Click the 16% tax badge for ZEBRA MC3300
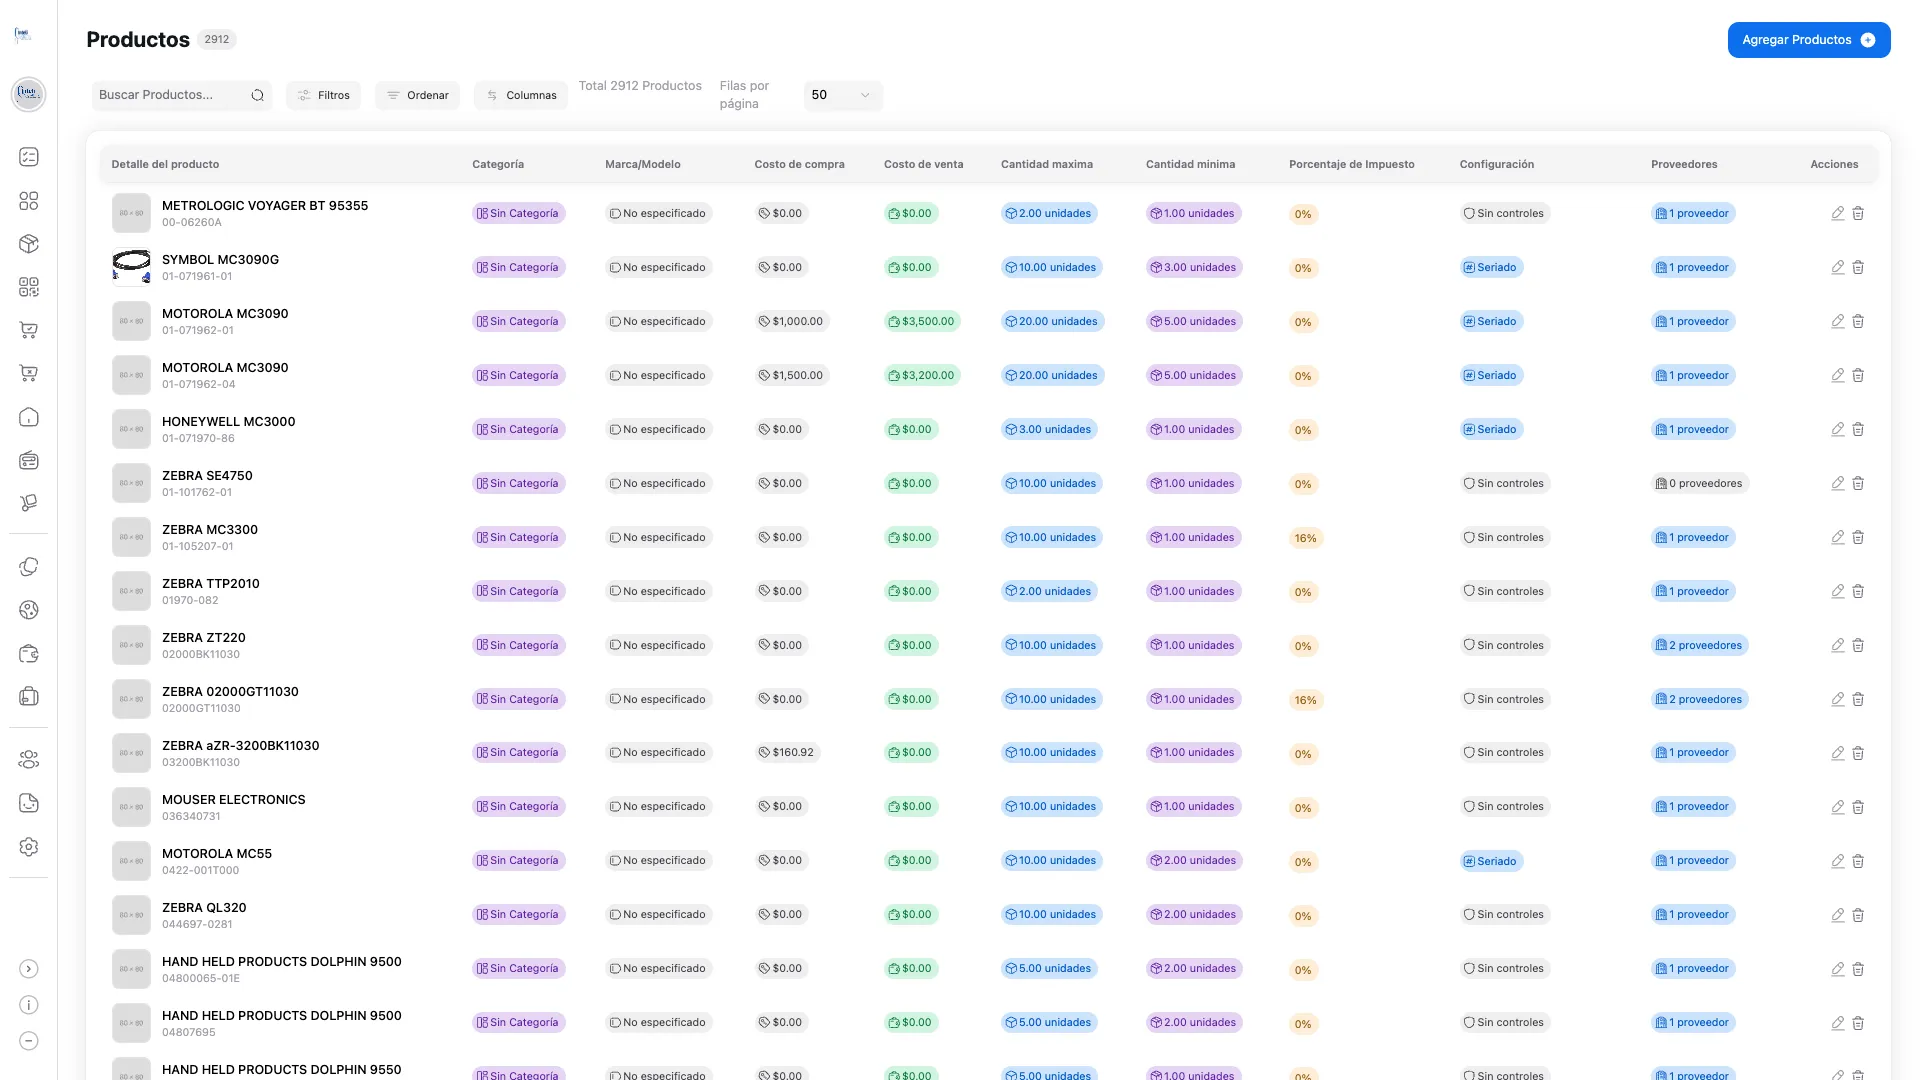The height and width of the screenshot is (1080, 1920). (x=1305, y=538)
